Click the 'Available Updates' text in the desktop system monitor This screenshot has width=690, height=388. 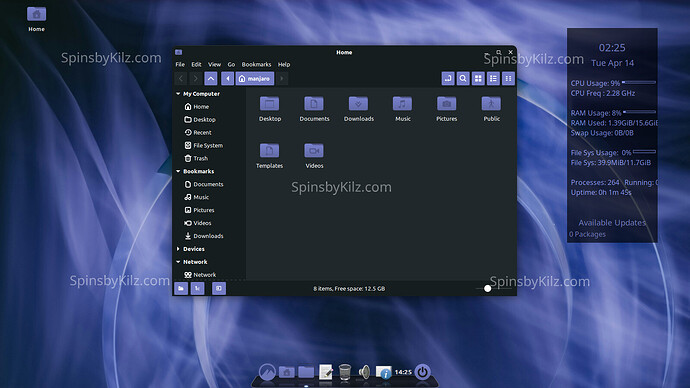coord(612,223)
